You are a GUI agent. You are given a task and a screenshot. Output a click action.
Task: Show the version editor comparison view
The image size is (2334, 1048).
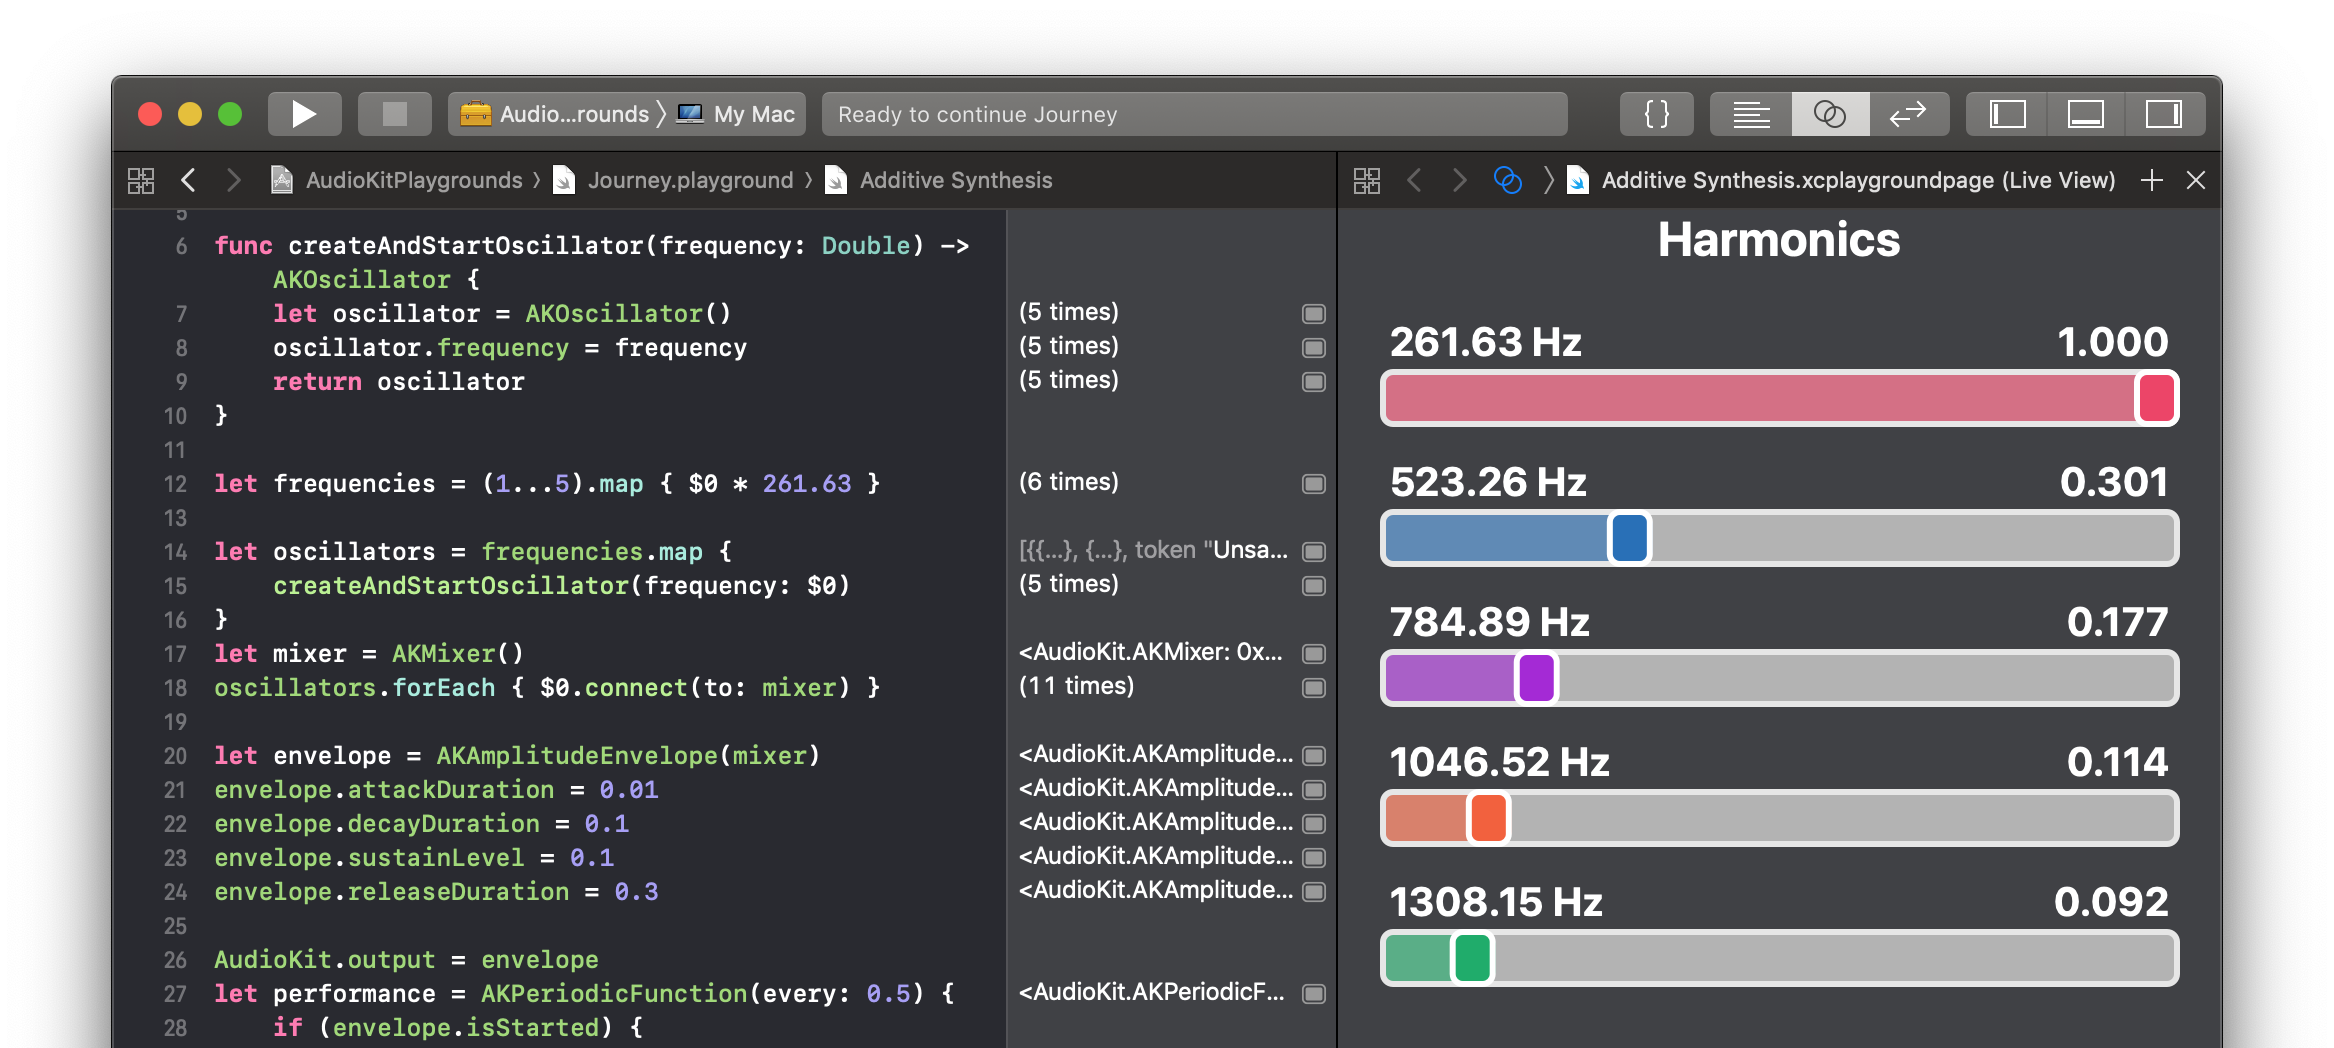[1910, 113]
